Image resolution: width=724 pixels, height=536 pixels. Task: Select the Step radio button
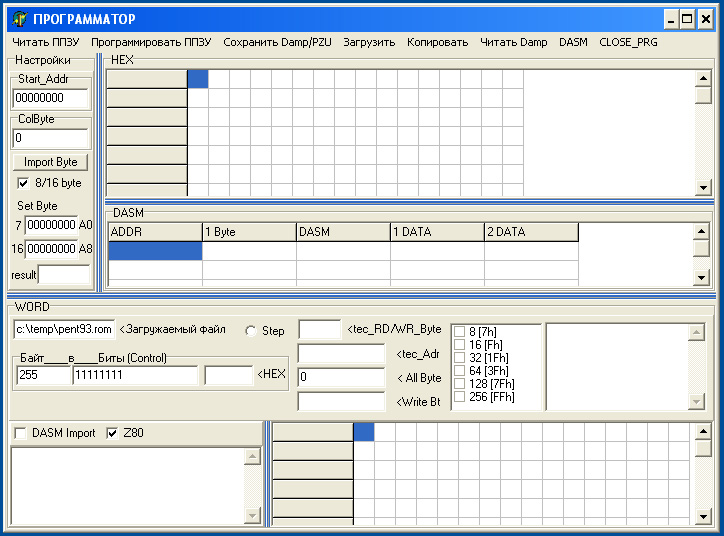coord(251,331)
